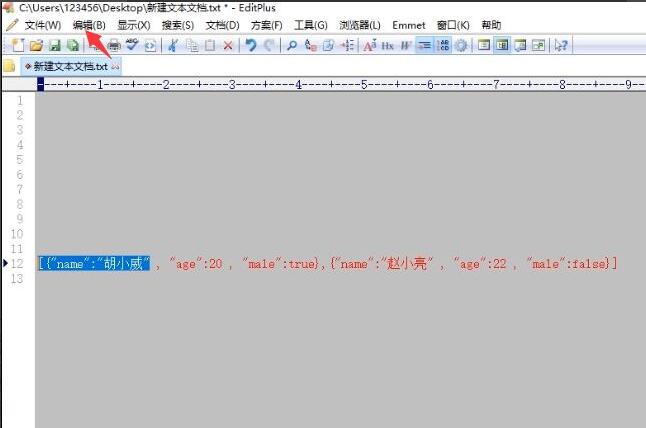
Task: Run the ABC spell check icon
Action: [x=132, y=45]
